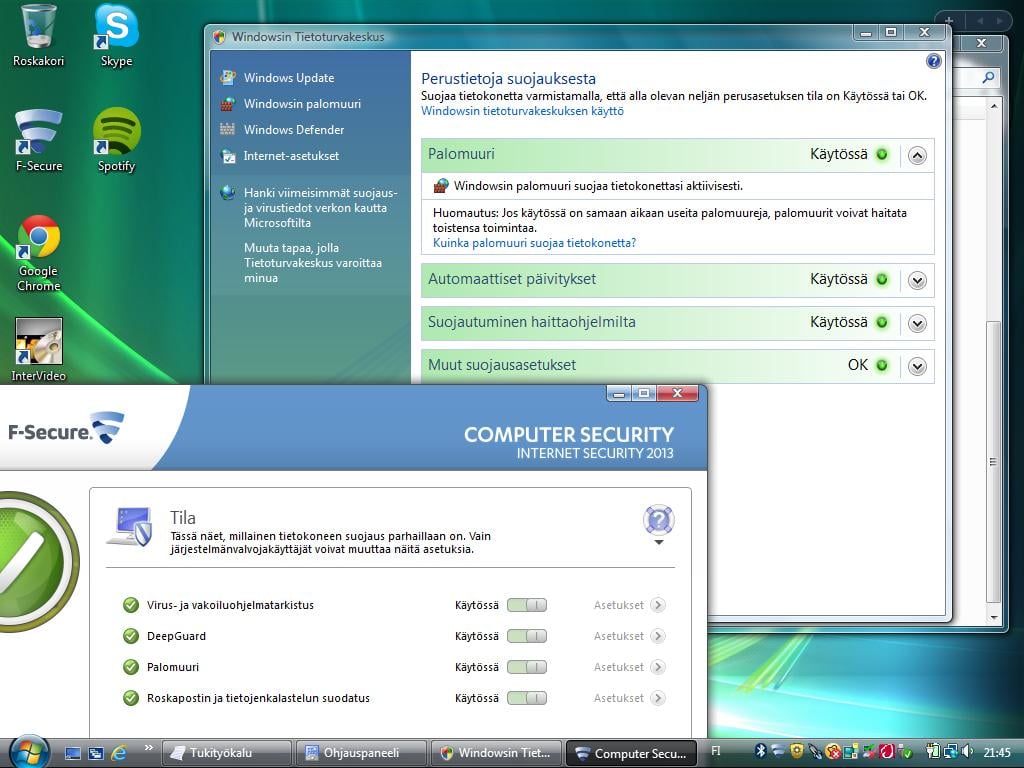Toggle the F-Secure Palomuuri switch
The width and height of the screenshot is (1024, 768).
527,667
